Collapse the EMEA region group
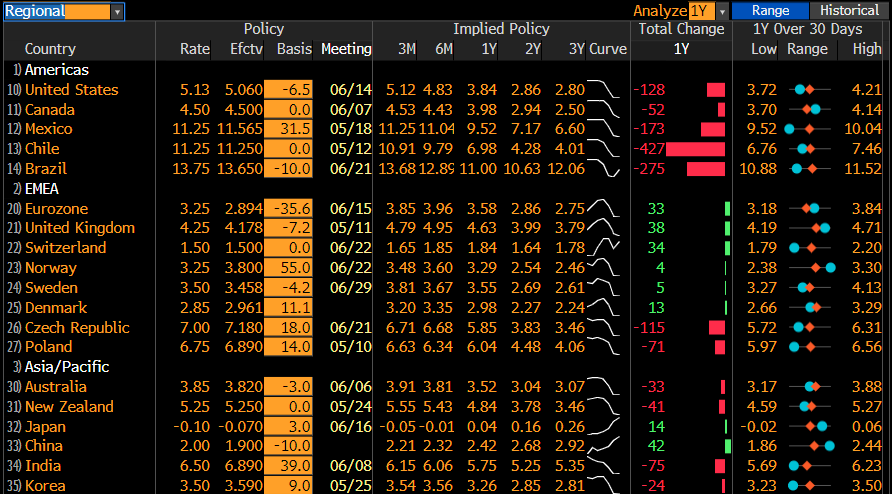Screen dimensions: 892x494 42,188
